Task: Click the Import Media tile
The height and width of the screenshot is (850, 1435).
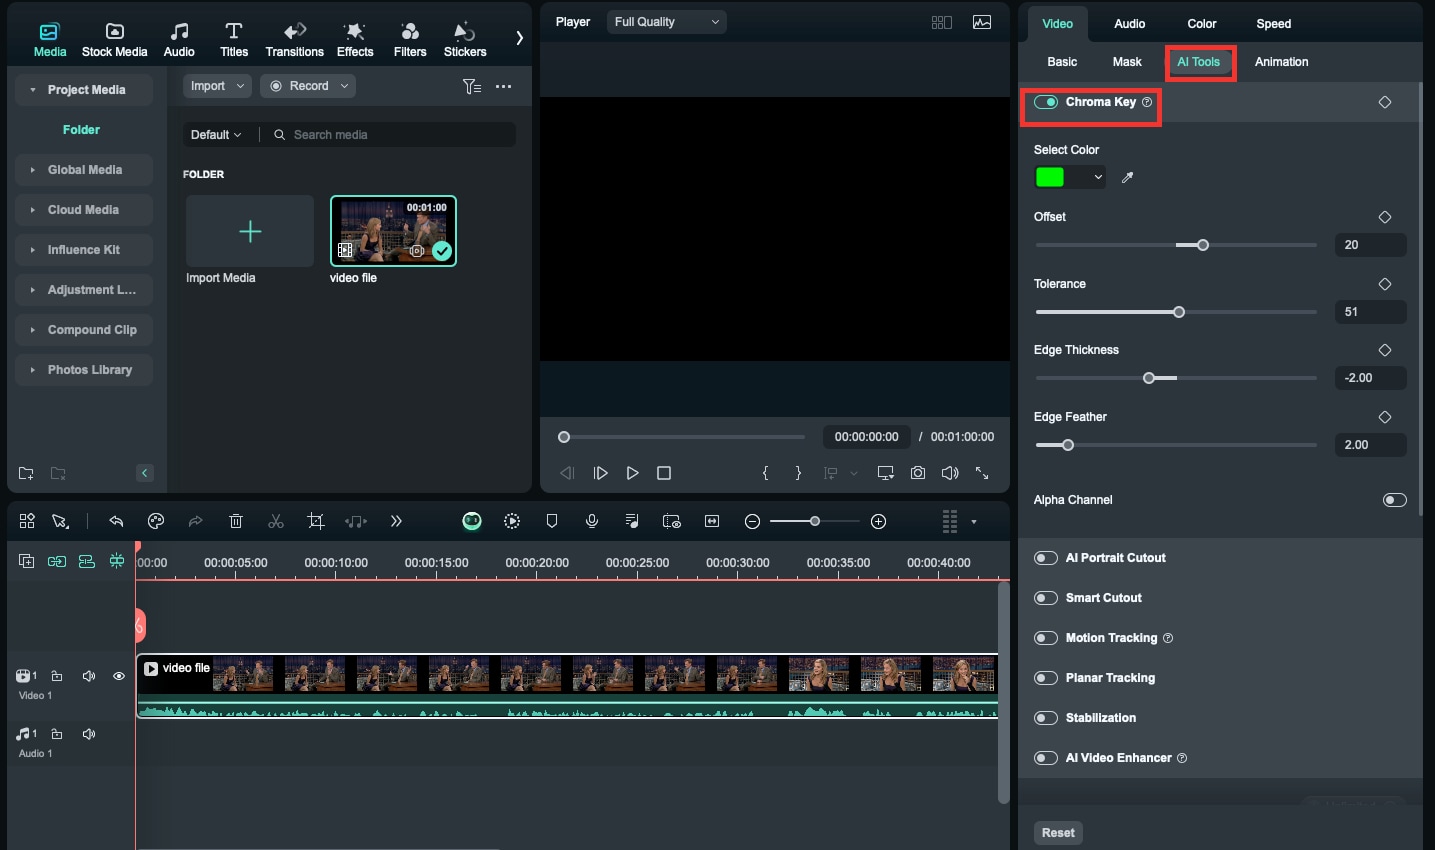Action: coord(250,232)
